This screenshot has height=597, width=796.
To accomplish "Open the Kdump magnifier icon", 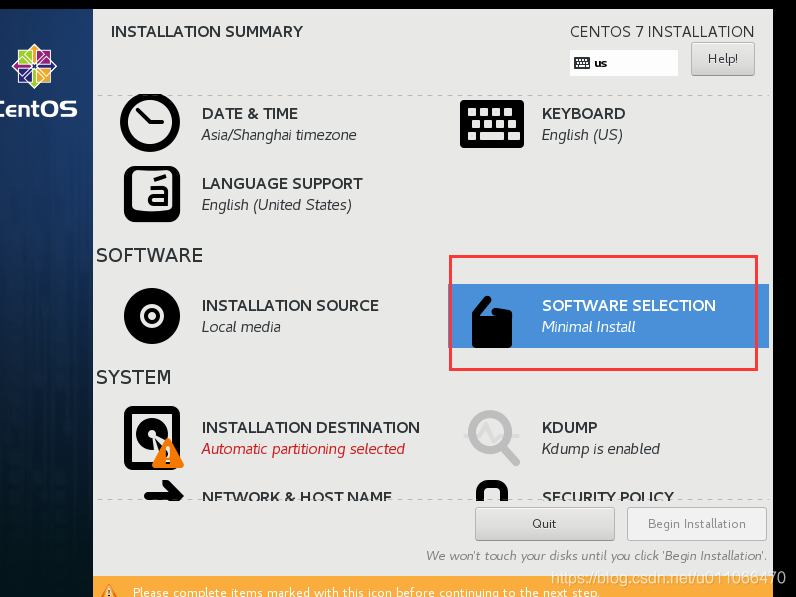I will click(x=492, y=438).
